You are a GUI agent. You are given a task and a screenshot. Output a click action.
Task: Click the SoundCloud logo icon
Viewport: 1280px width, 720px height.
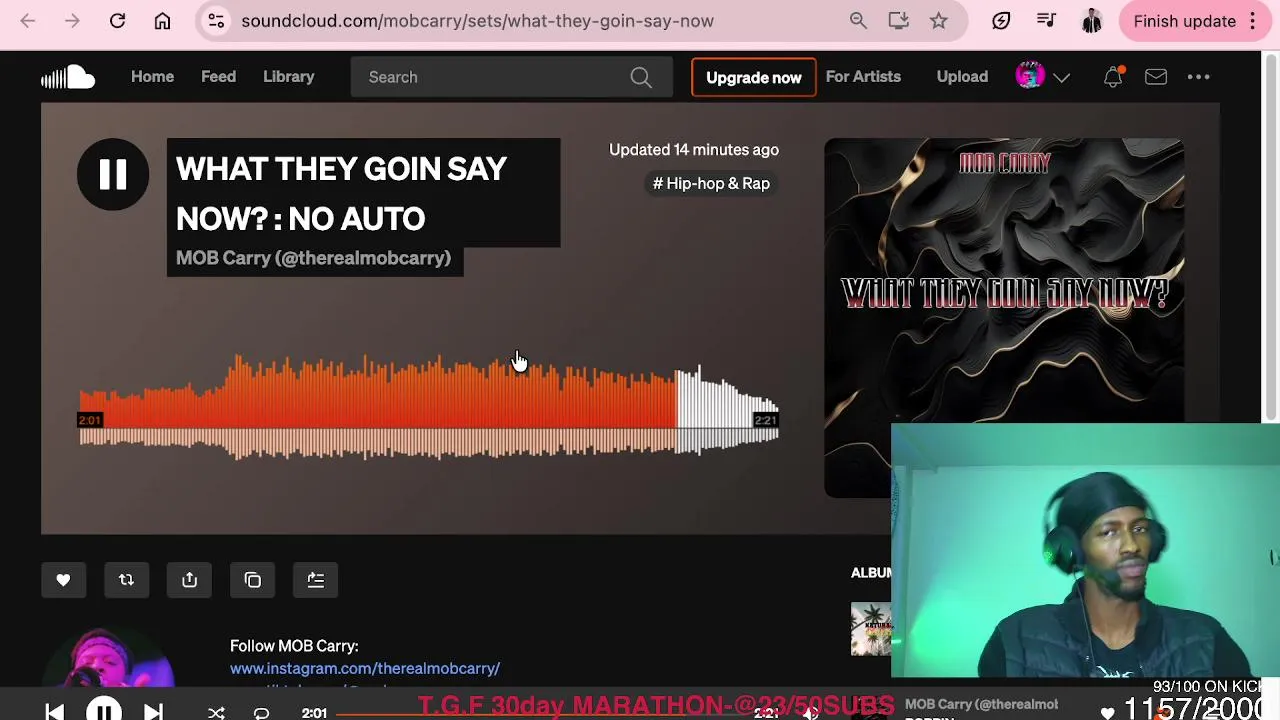(68, 77)
